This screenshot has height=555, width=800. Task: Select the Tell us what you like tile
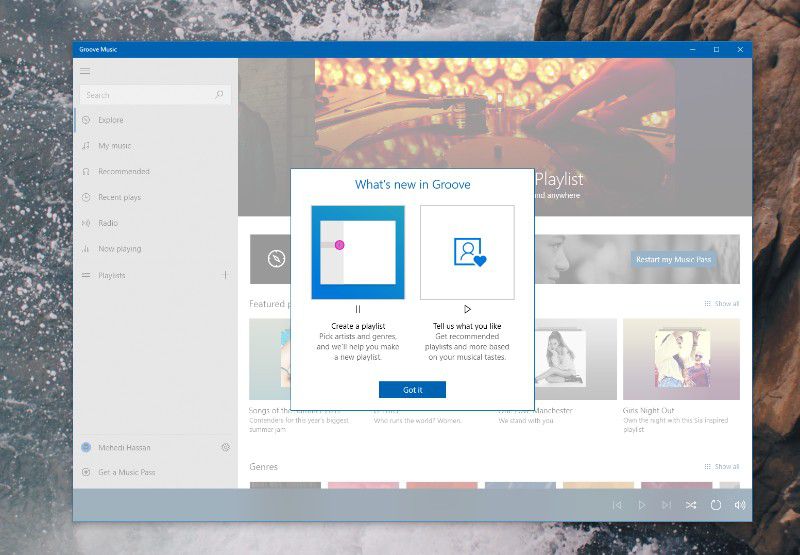click(467, 253)
